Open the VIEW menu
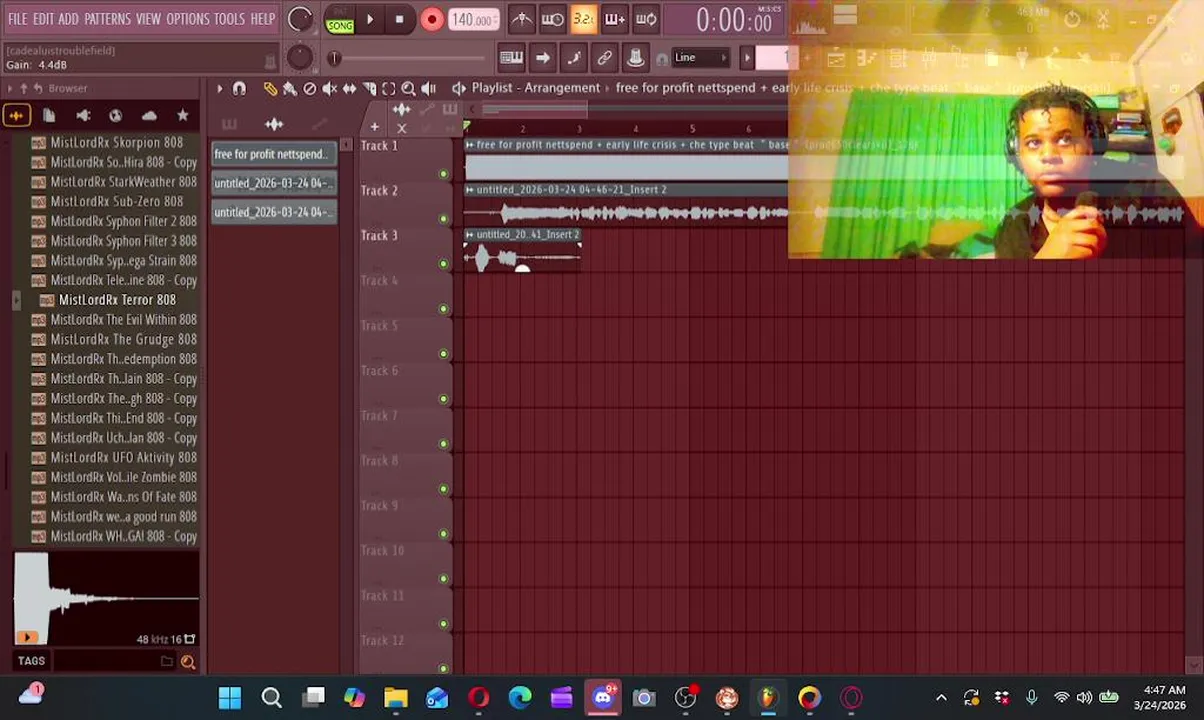 (x=148, y=19)
